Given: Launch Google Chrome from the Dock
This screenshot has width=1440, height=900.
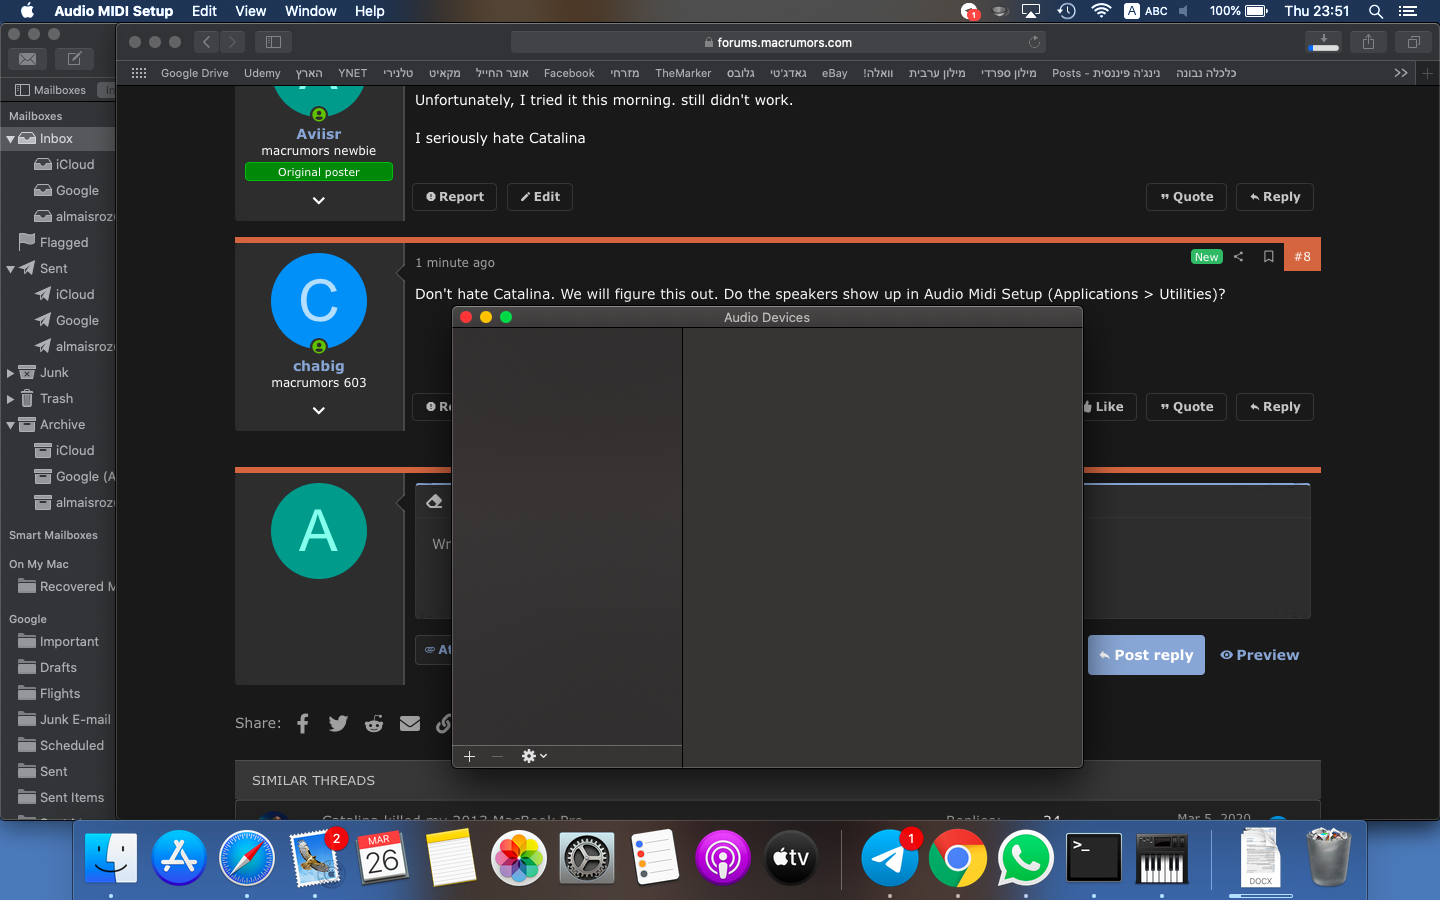Looking at the screenshot, I should point(957,858).
